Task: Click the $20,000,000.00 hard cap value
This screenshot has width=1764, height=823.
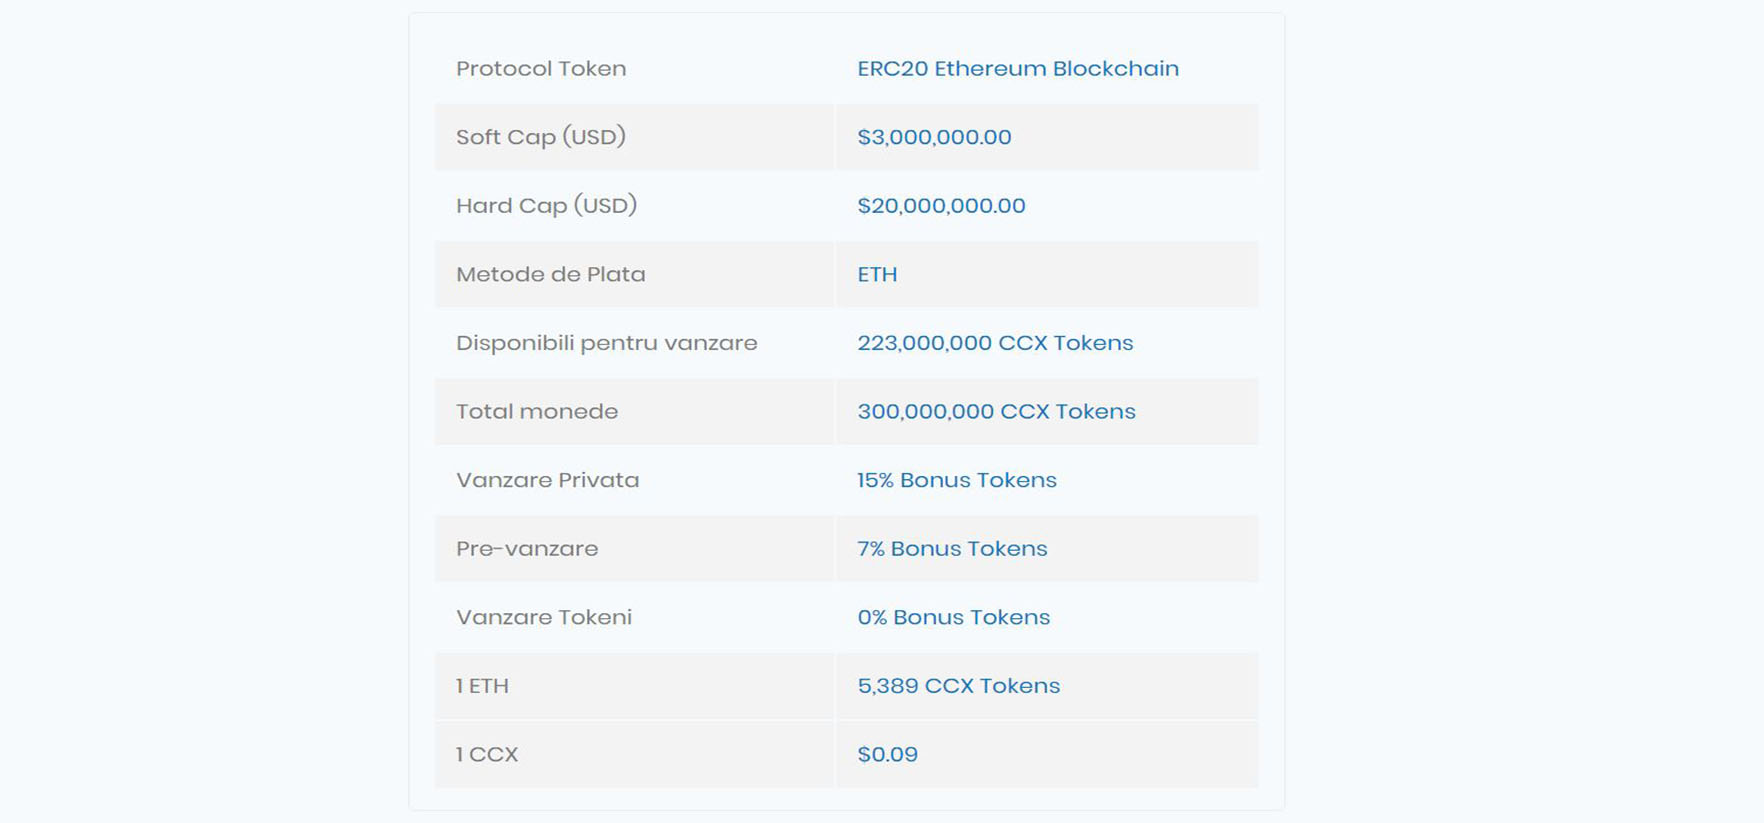Action: [x=941, y=205]
